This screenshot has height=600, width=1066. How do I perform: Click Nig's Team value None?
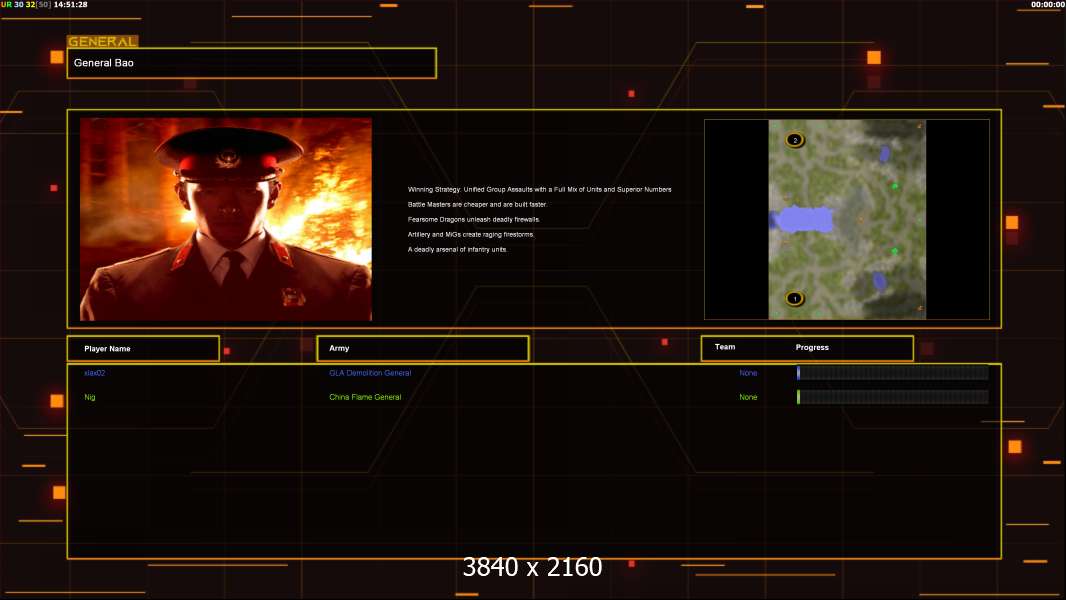[x=748, y=397]
